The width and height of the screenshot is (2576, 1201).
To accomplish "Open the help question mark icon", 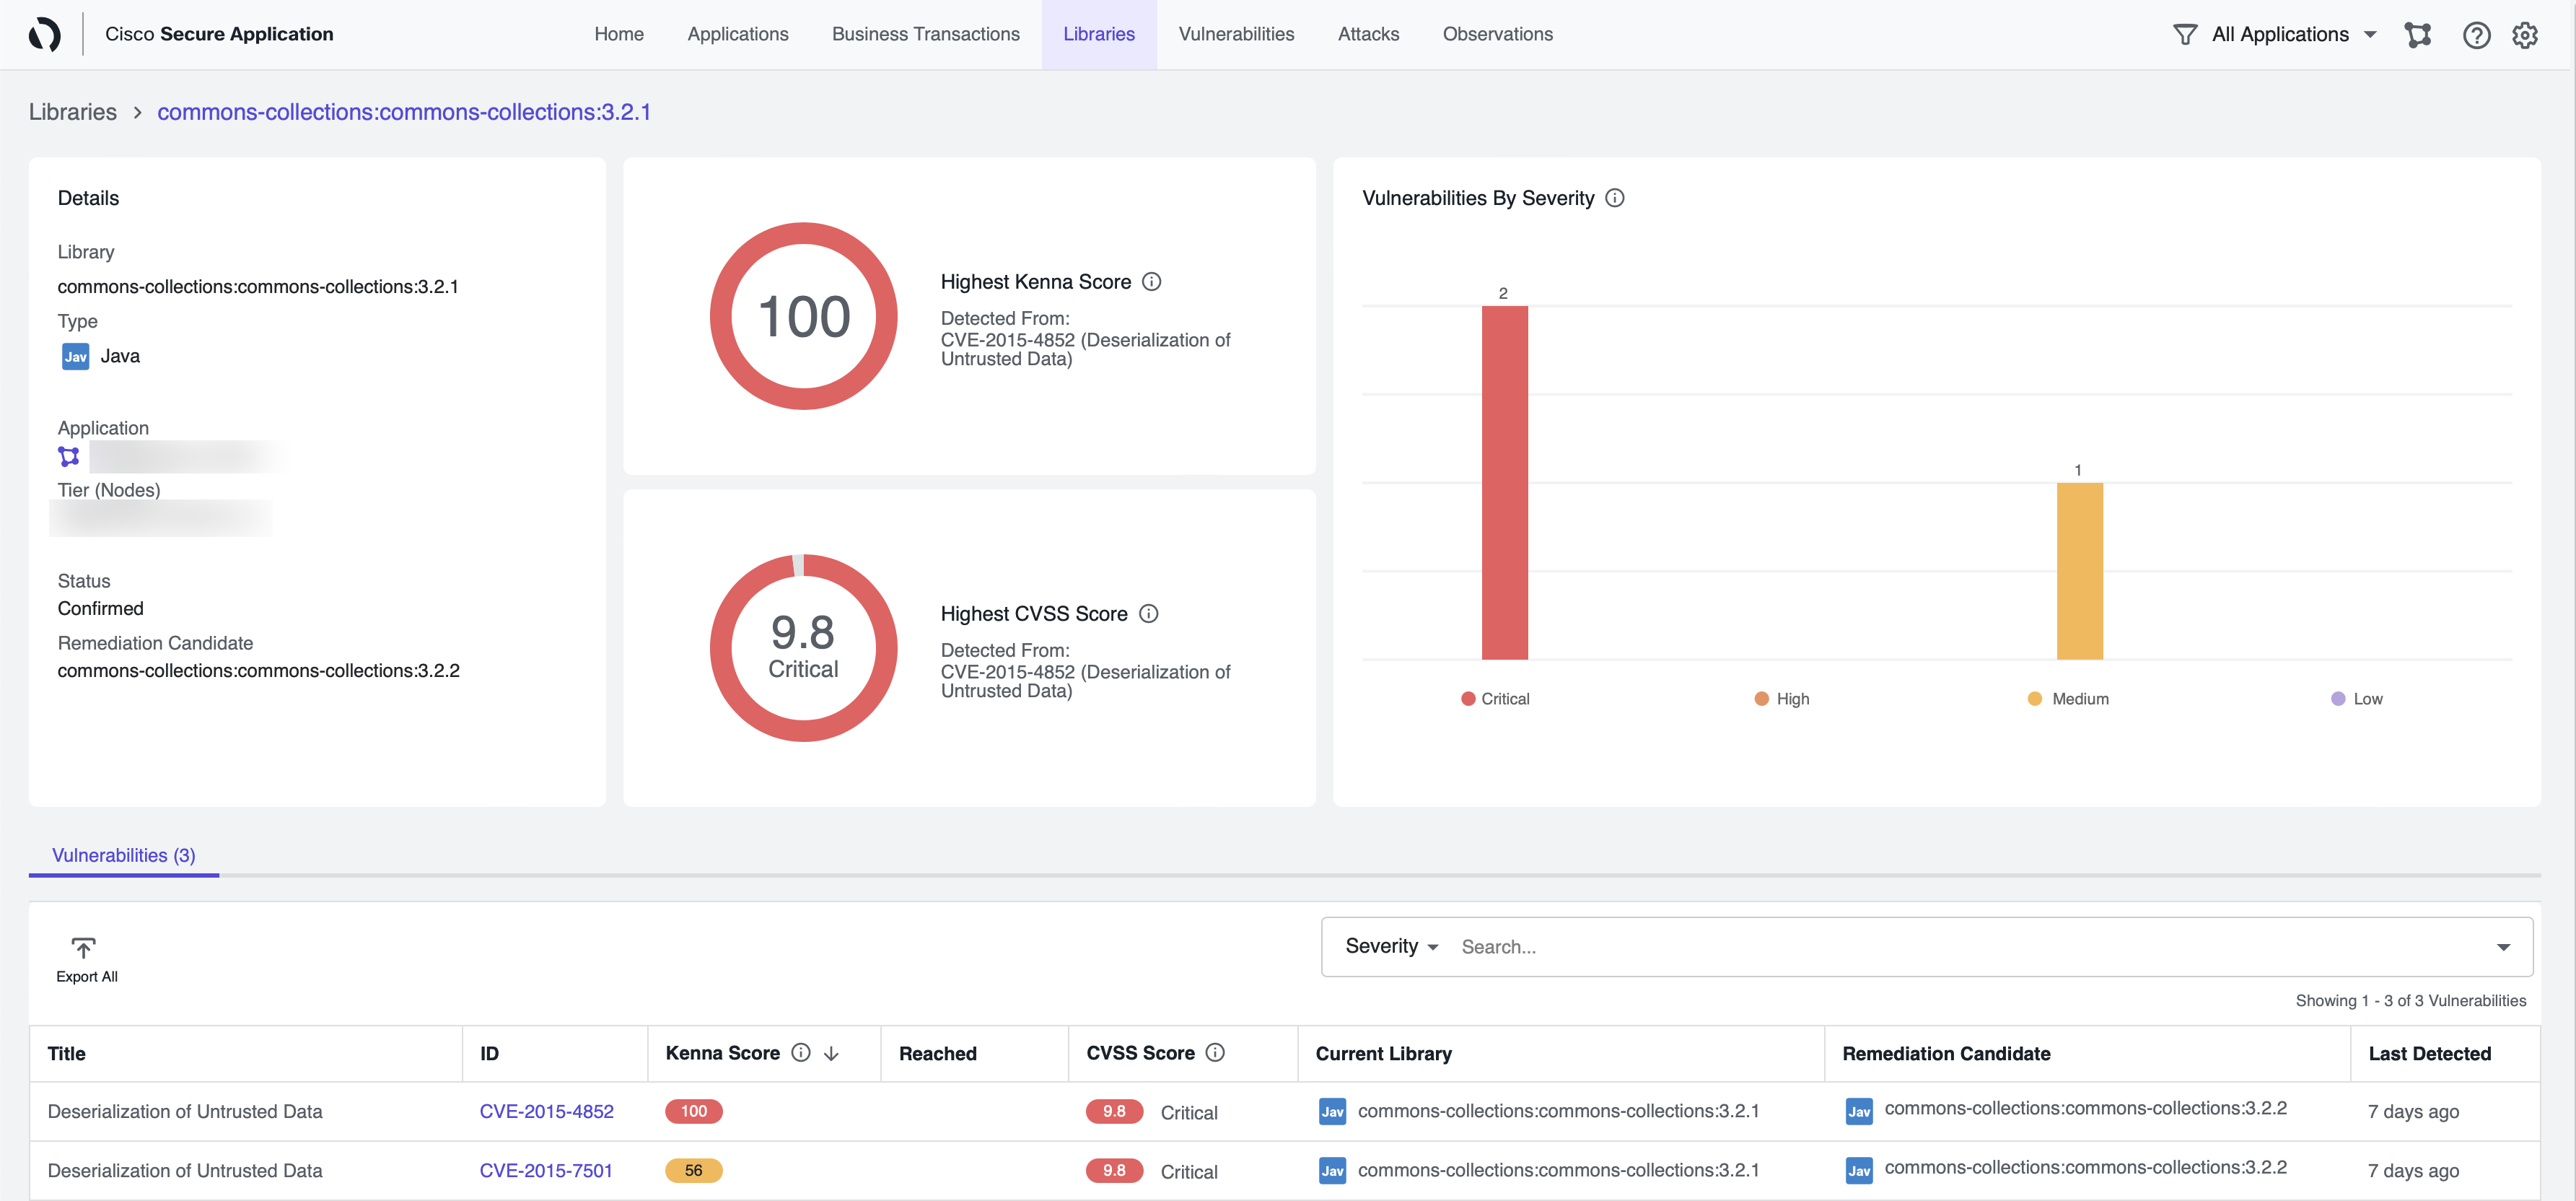I will tap(2476, 35).
